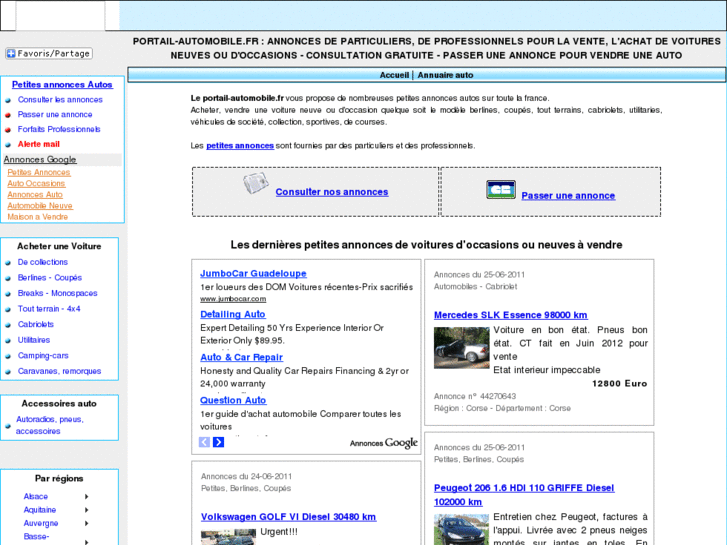Open Consulter les annonces in sidebar
The image size is (727, 545).
pyautogui.click(x=60, y=100)
